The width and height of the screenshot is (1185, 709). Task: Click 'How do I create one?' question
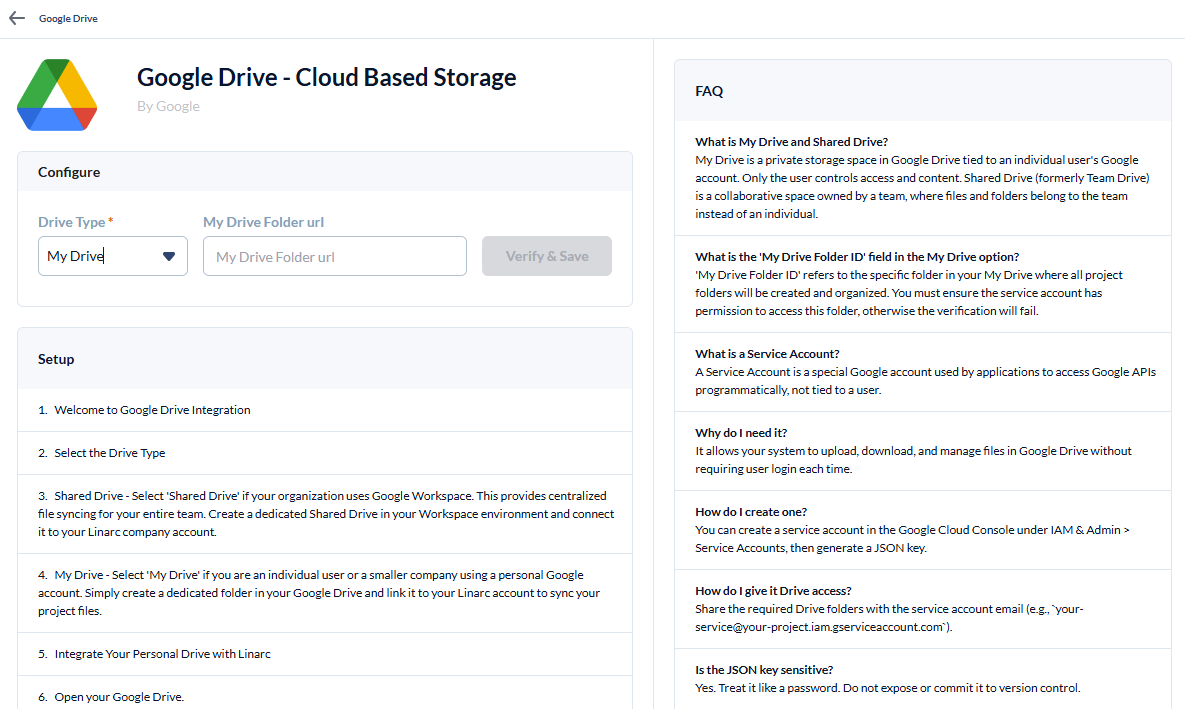tap(750, 512)
